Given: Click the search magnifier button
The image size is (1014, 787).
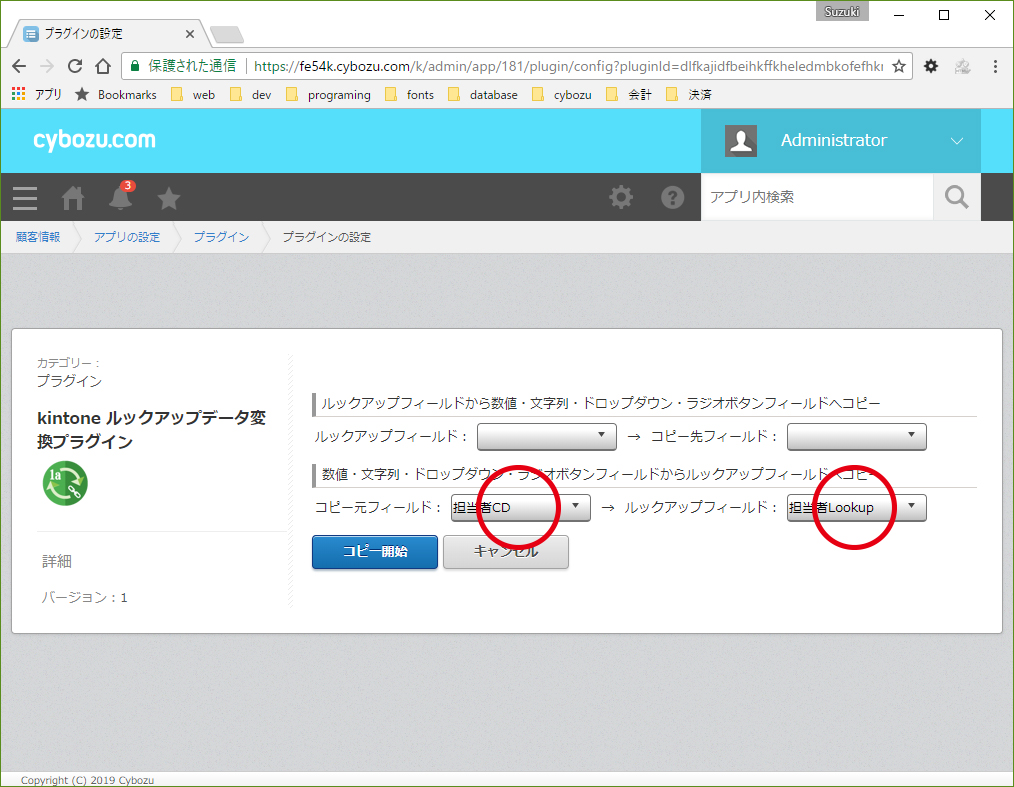Looking at the screenshot, I should coord(957,197).
